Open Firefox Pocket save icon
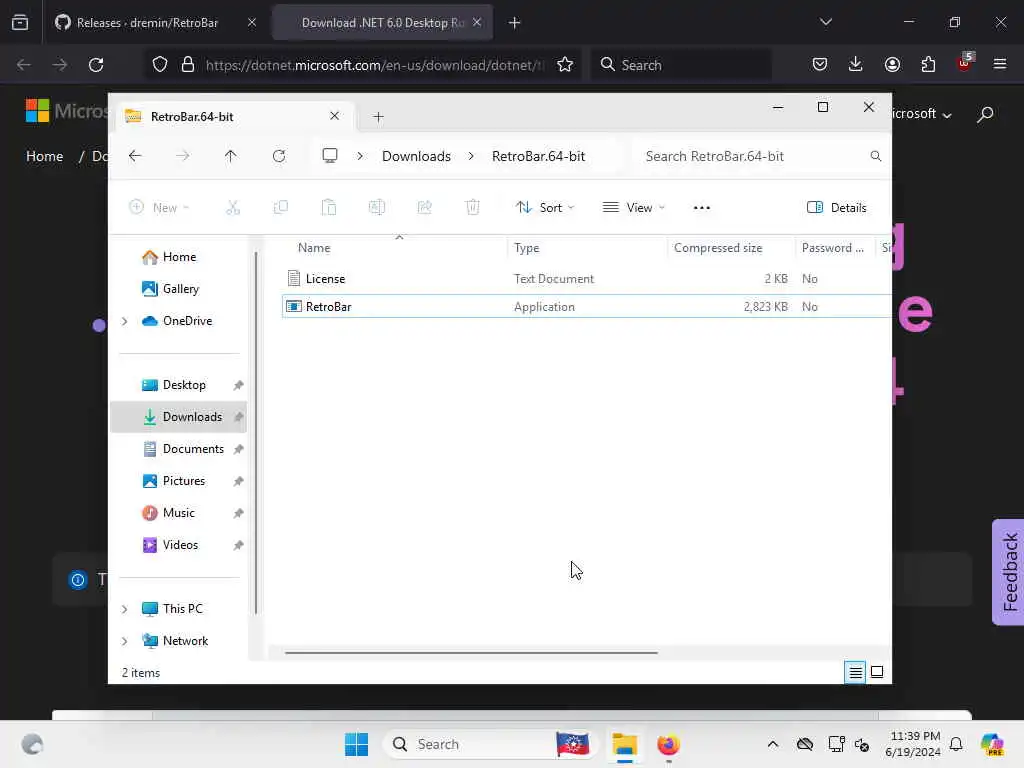The width and height of the screenshot is (1024, 768). click(x=820, y=64)
